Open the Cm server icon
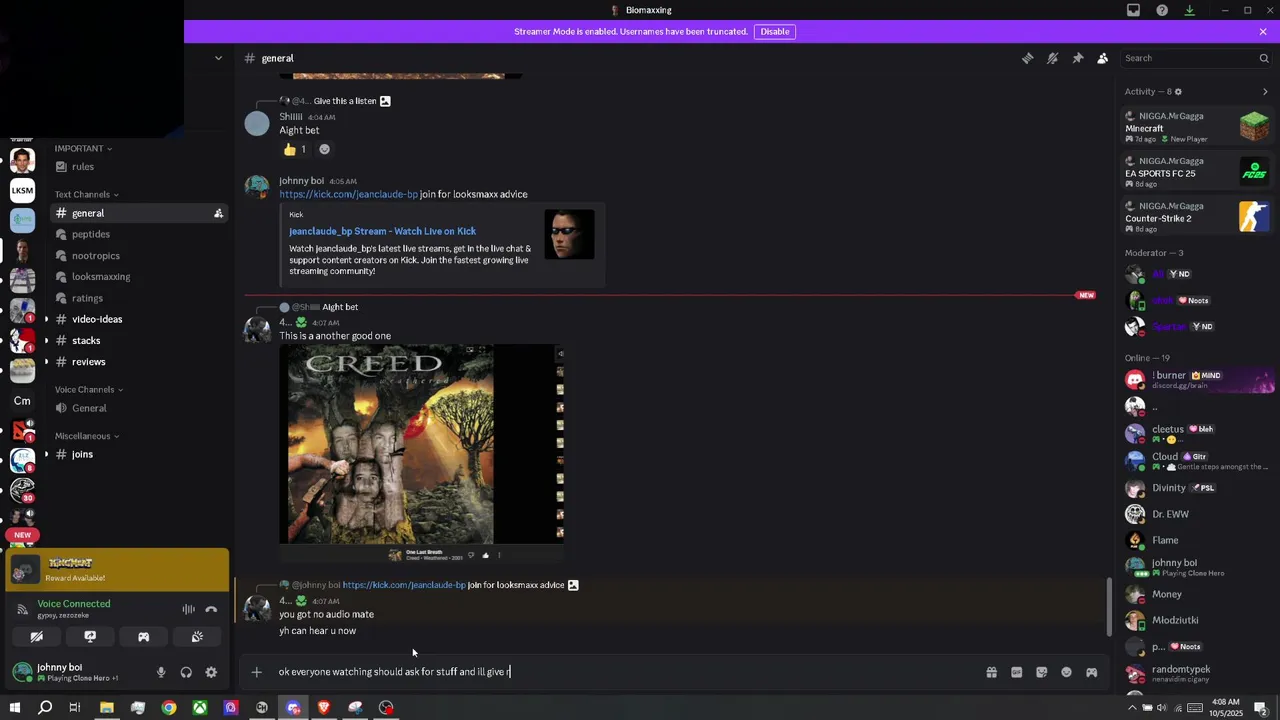This screenshot has height=720, width=1280. click(22, 401)
